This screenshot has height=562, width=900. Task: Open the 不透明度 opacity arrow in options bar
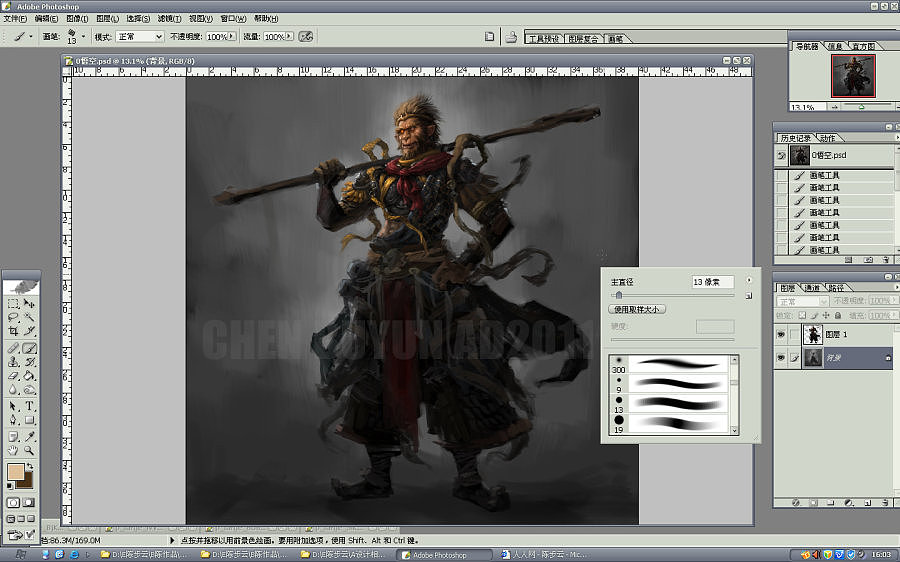click(x=232, y=36)
